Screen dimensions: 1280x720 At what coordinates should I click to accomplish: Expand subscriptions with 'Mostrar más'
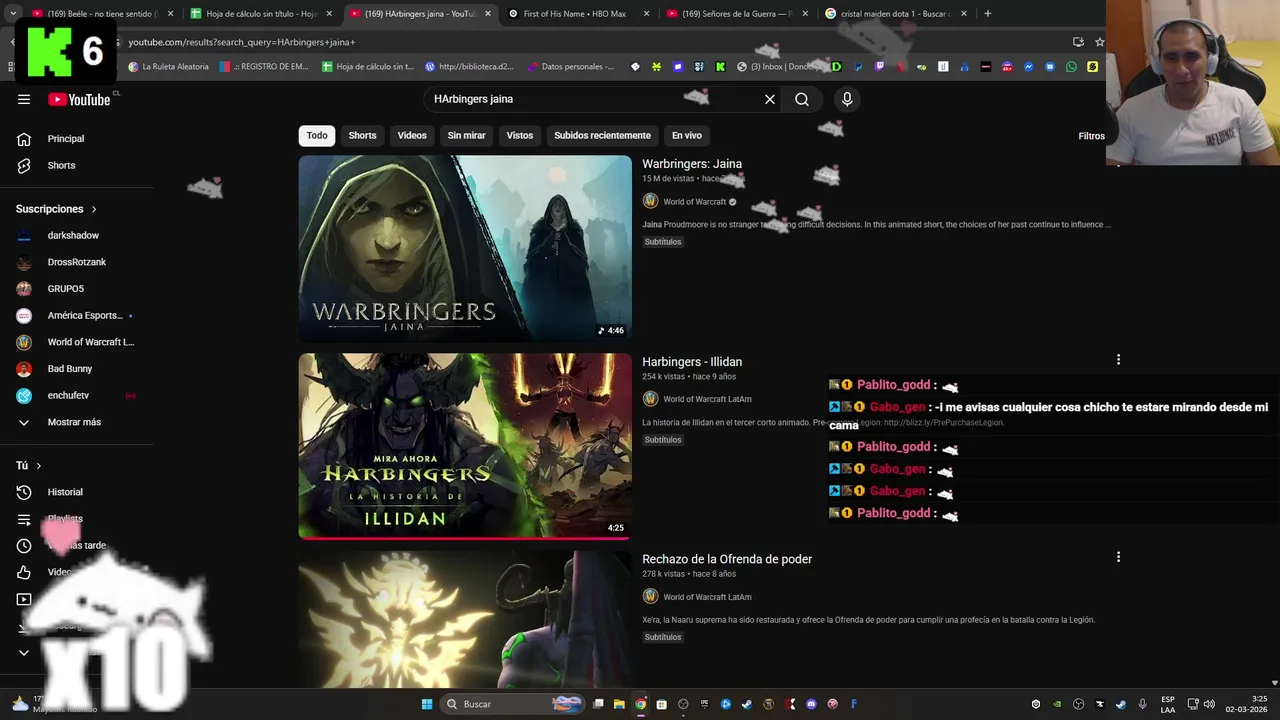pos(76,422)
